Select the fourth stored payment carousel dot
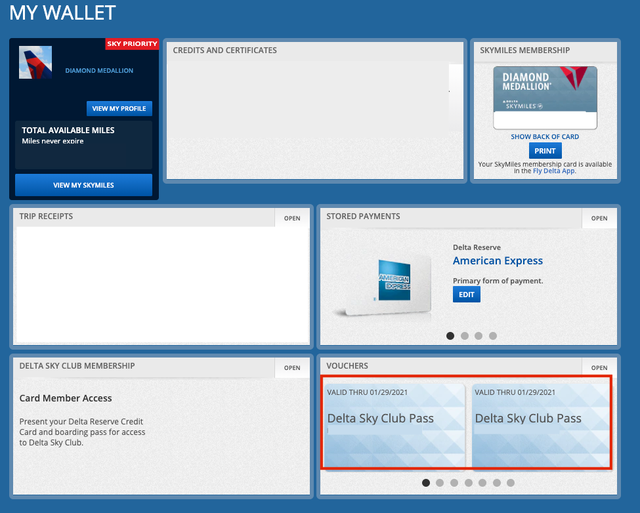 click(493, 335)
